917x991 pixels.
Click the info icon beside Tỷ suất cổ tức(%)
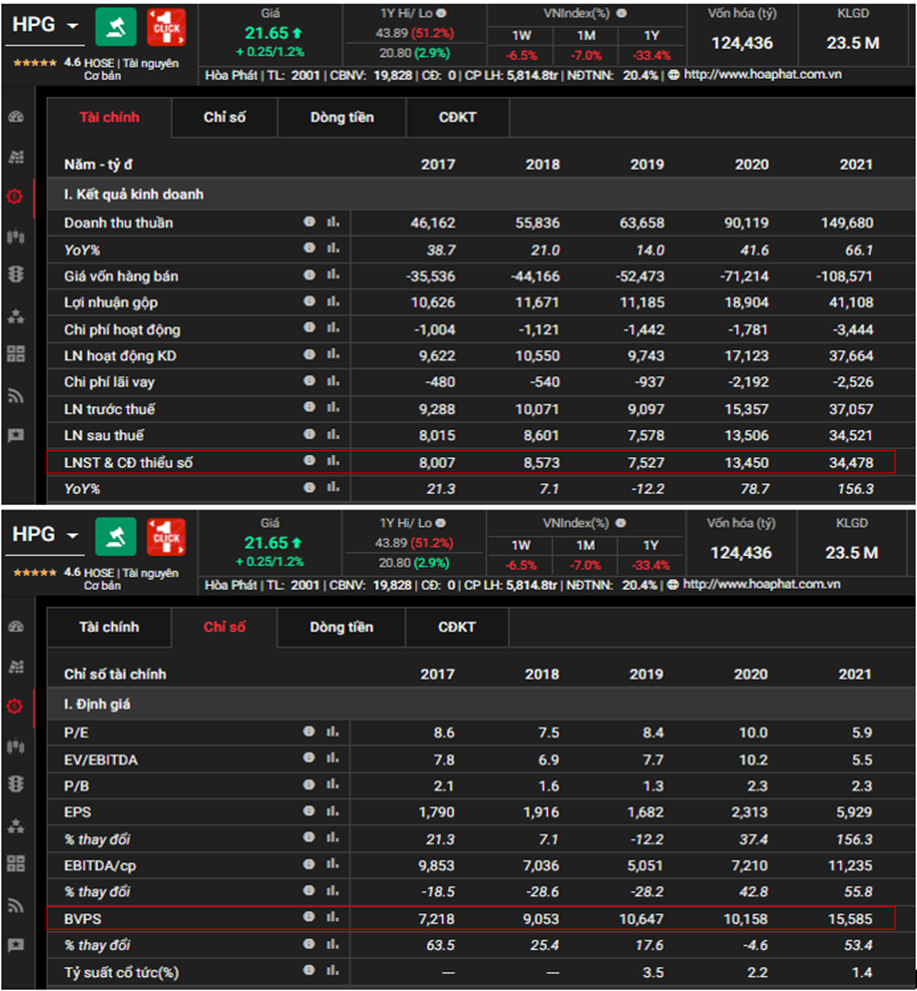tap(310, 971)
